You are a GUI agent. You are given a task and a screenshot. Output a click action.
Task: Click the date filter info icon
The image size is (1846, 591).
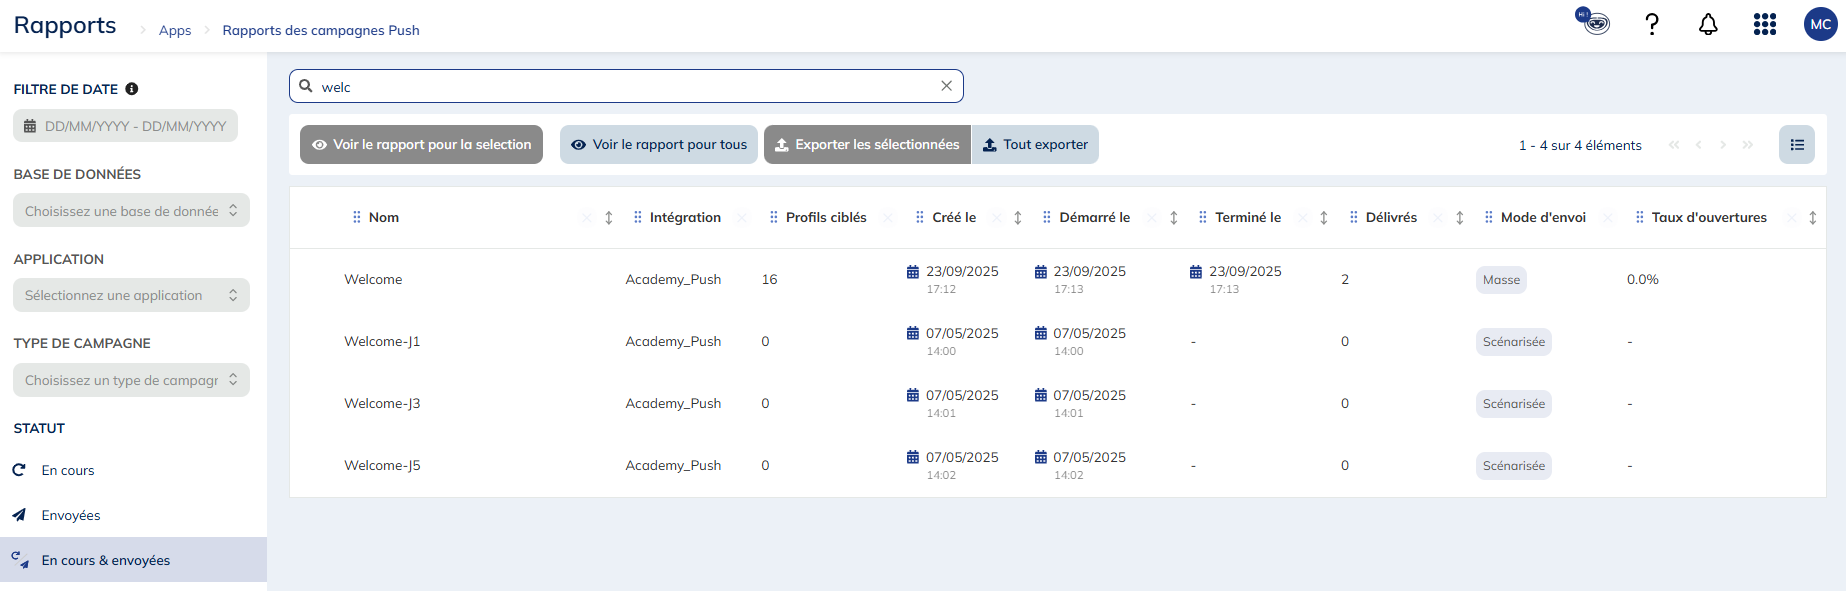point(132,89)
